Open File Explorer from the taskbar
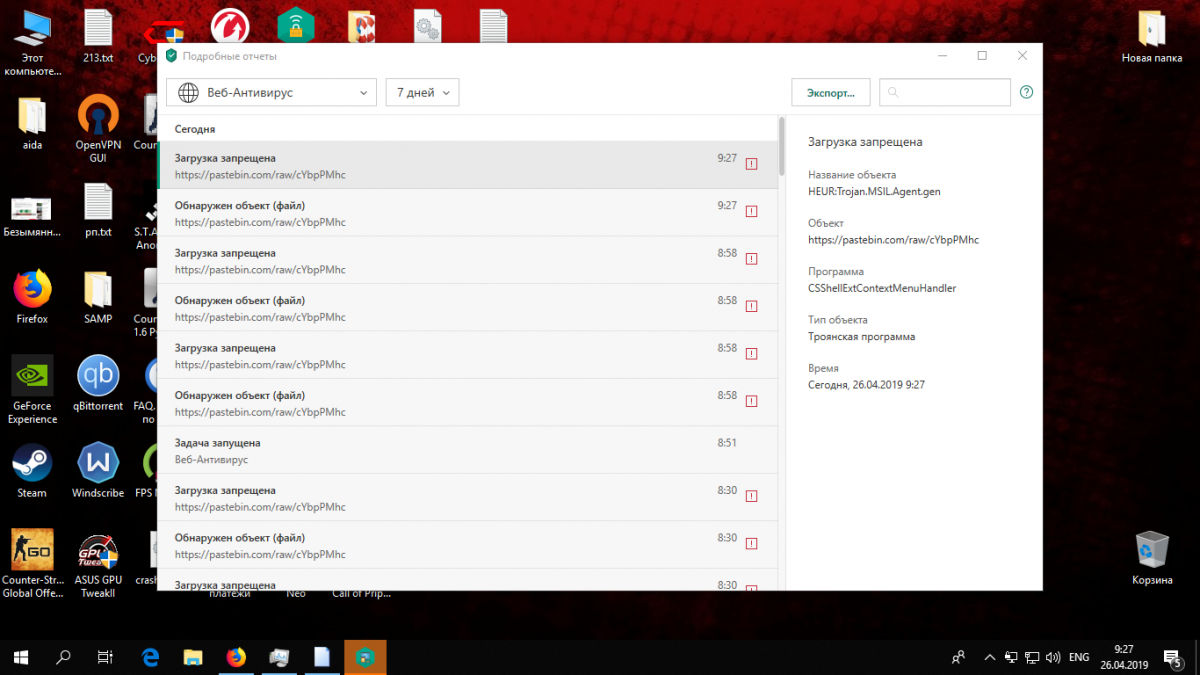1200x675 pixels. 194,657
